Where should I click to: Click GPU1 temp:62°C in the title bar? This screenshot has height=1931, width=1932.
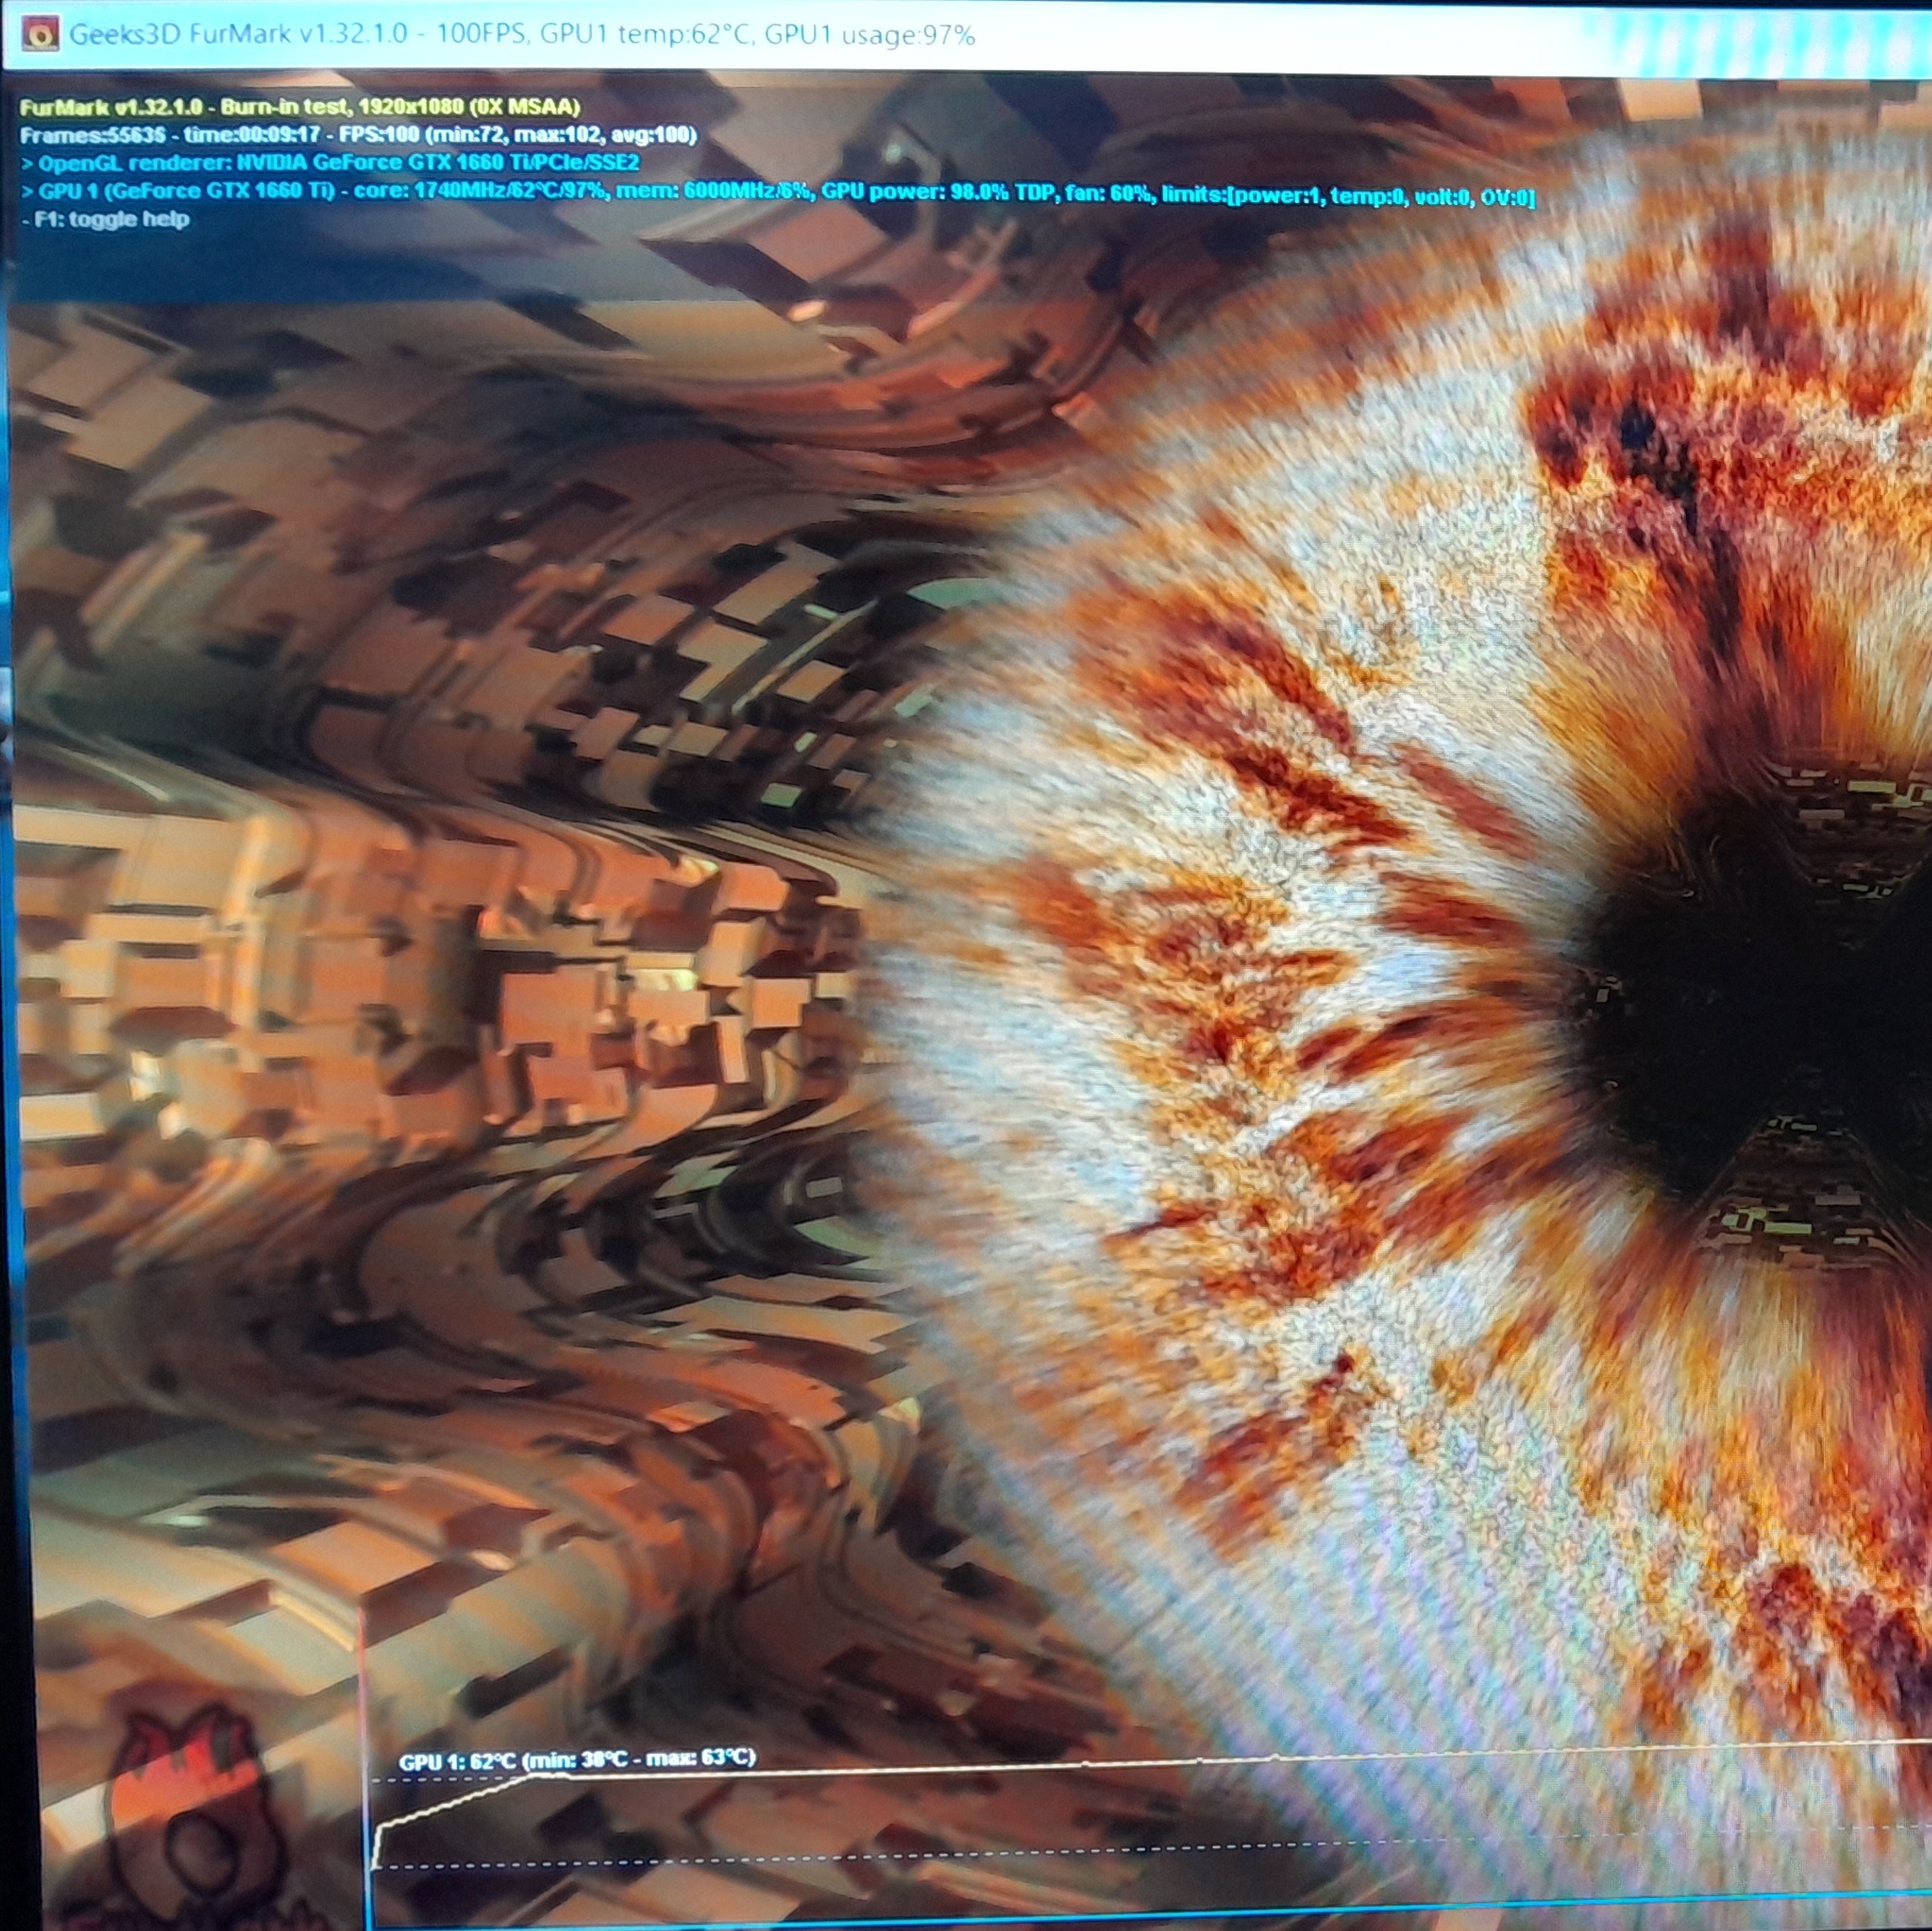645,35
